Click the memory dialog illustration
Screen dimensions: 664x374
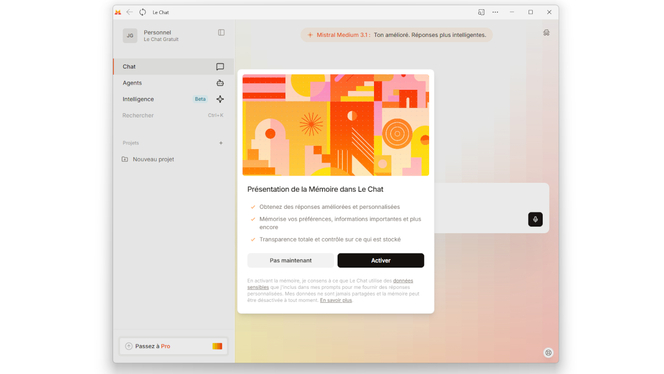(x=335, y=125)
